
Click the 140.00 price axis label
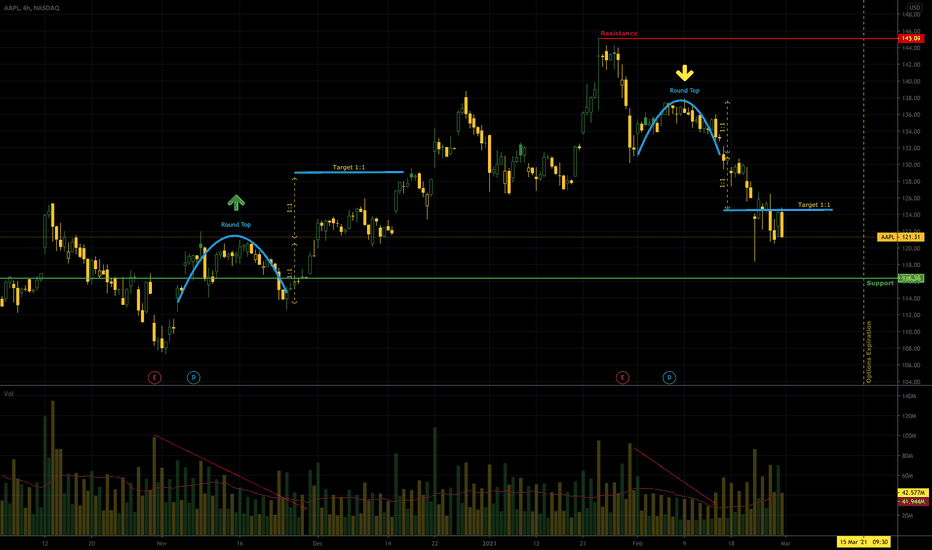(911, 81)
